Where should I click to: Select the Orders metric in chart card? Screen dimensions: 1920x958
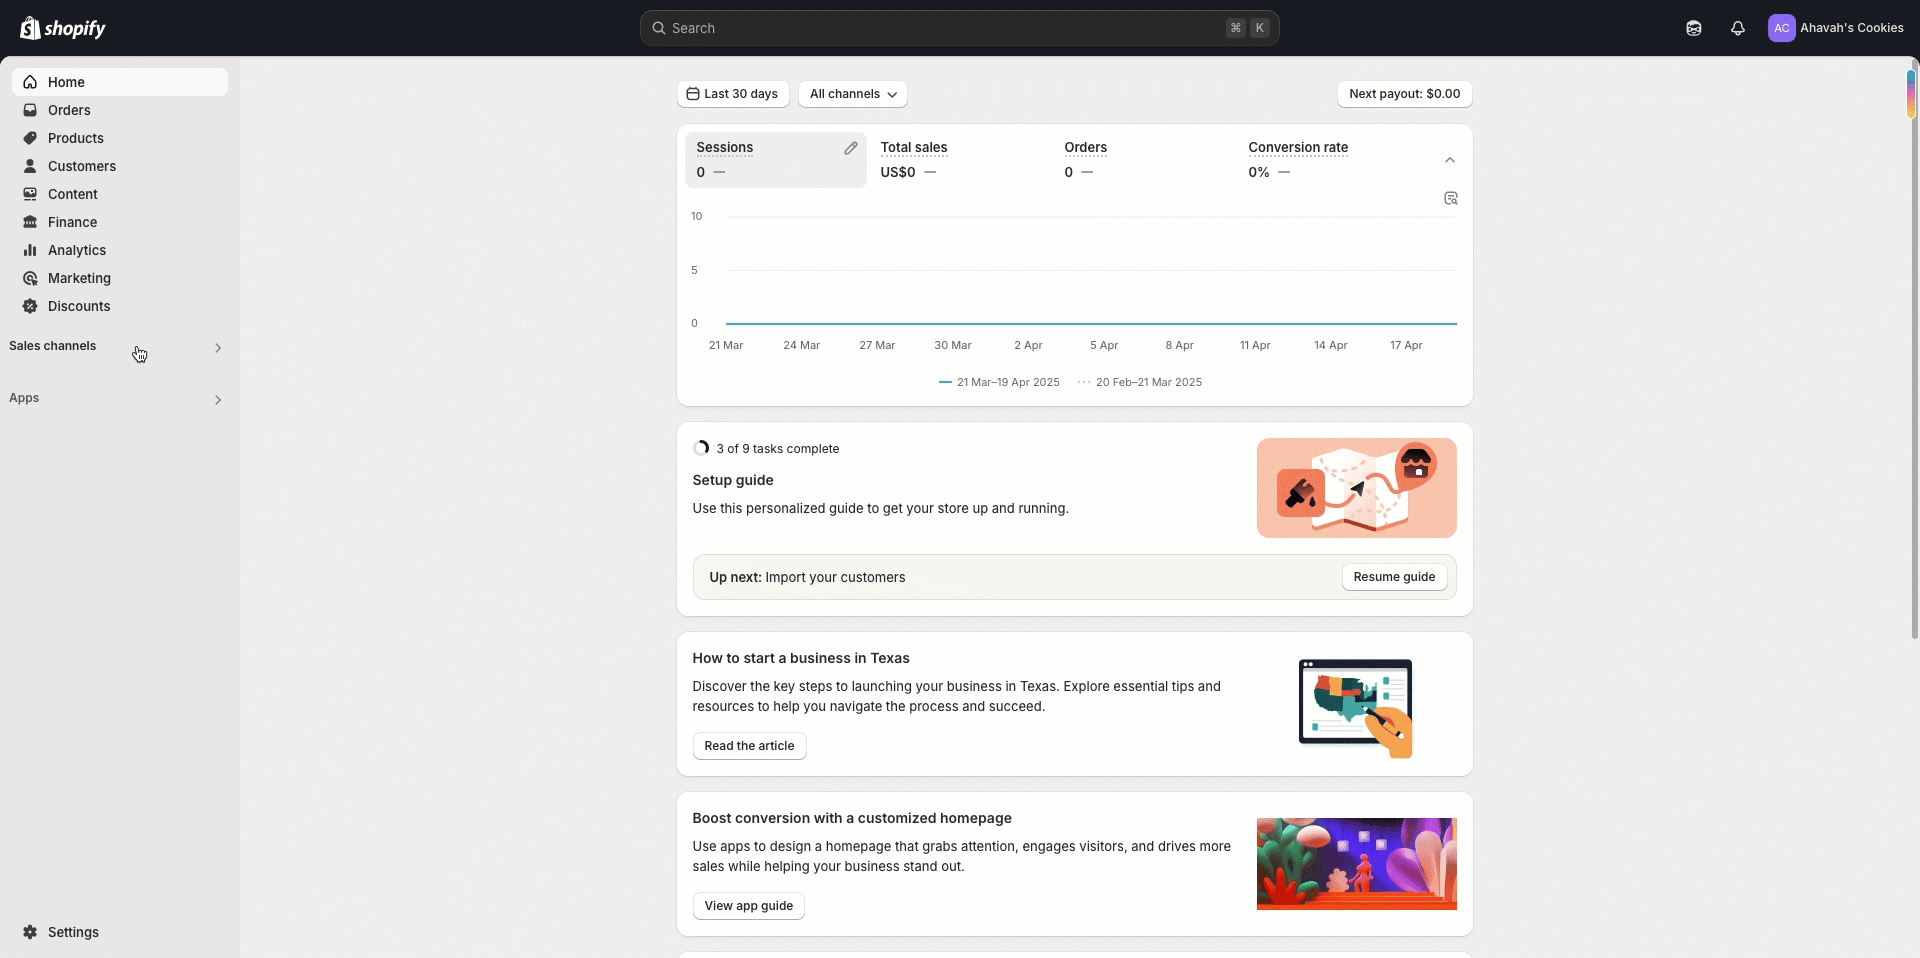point(1144,160)
